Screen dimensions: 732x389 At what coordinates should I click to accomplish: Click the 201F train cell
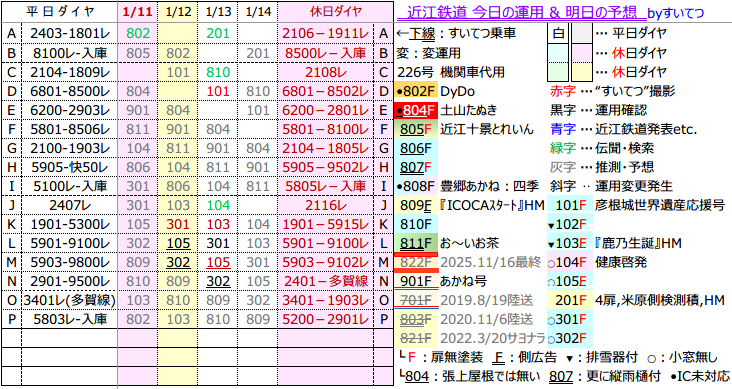tap(570, 300)
